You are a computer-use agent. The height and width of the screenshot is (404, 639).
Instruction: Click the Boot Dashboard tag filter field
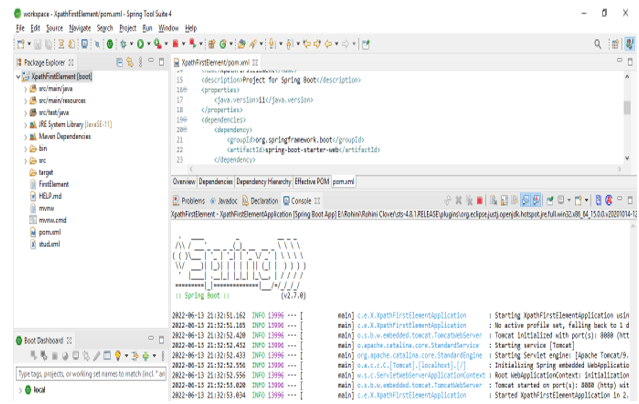click(91, 374)
